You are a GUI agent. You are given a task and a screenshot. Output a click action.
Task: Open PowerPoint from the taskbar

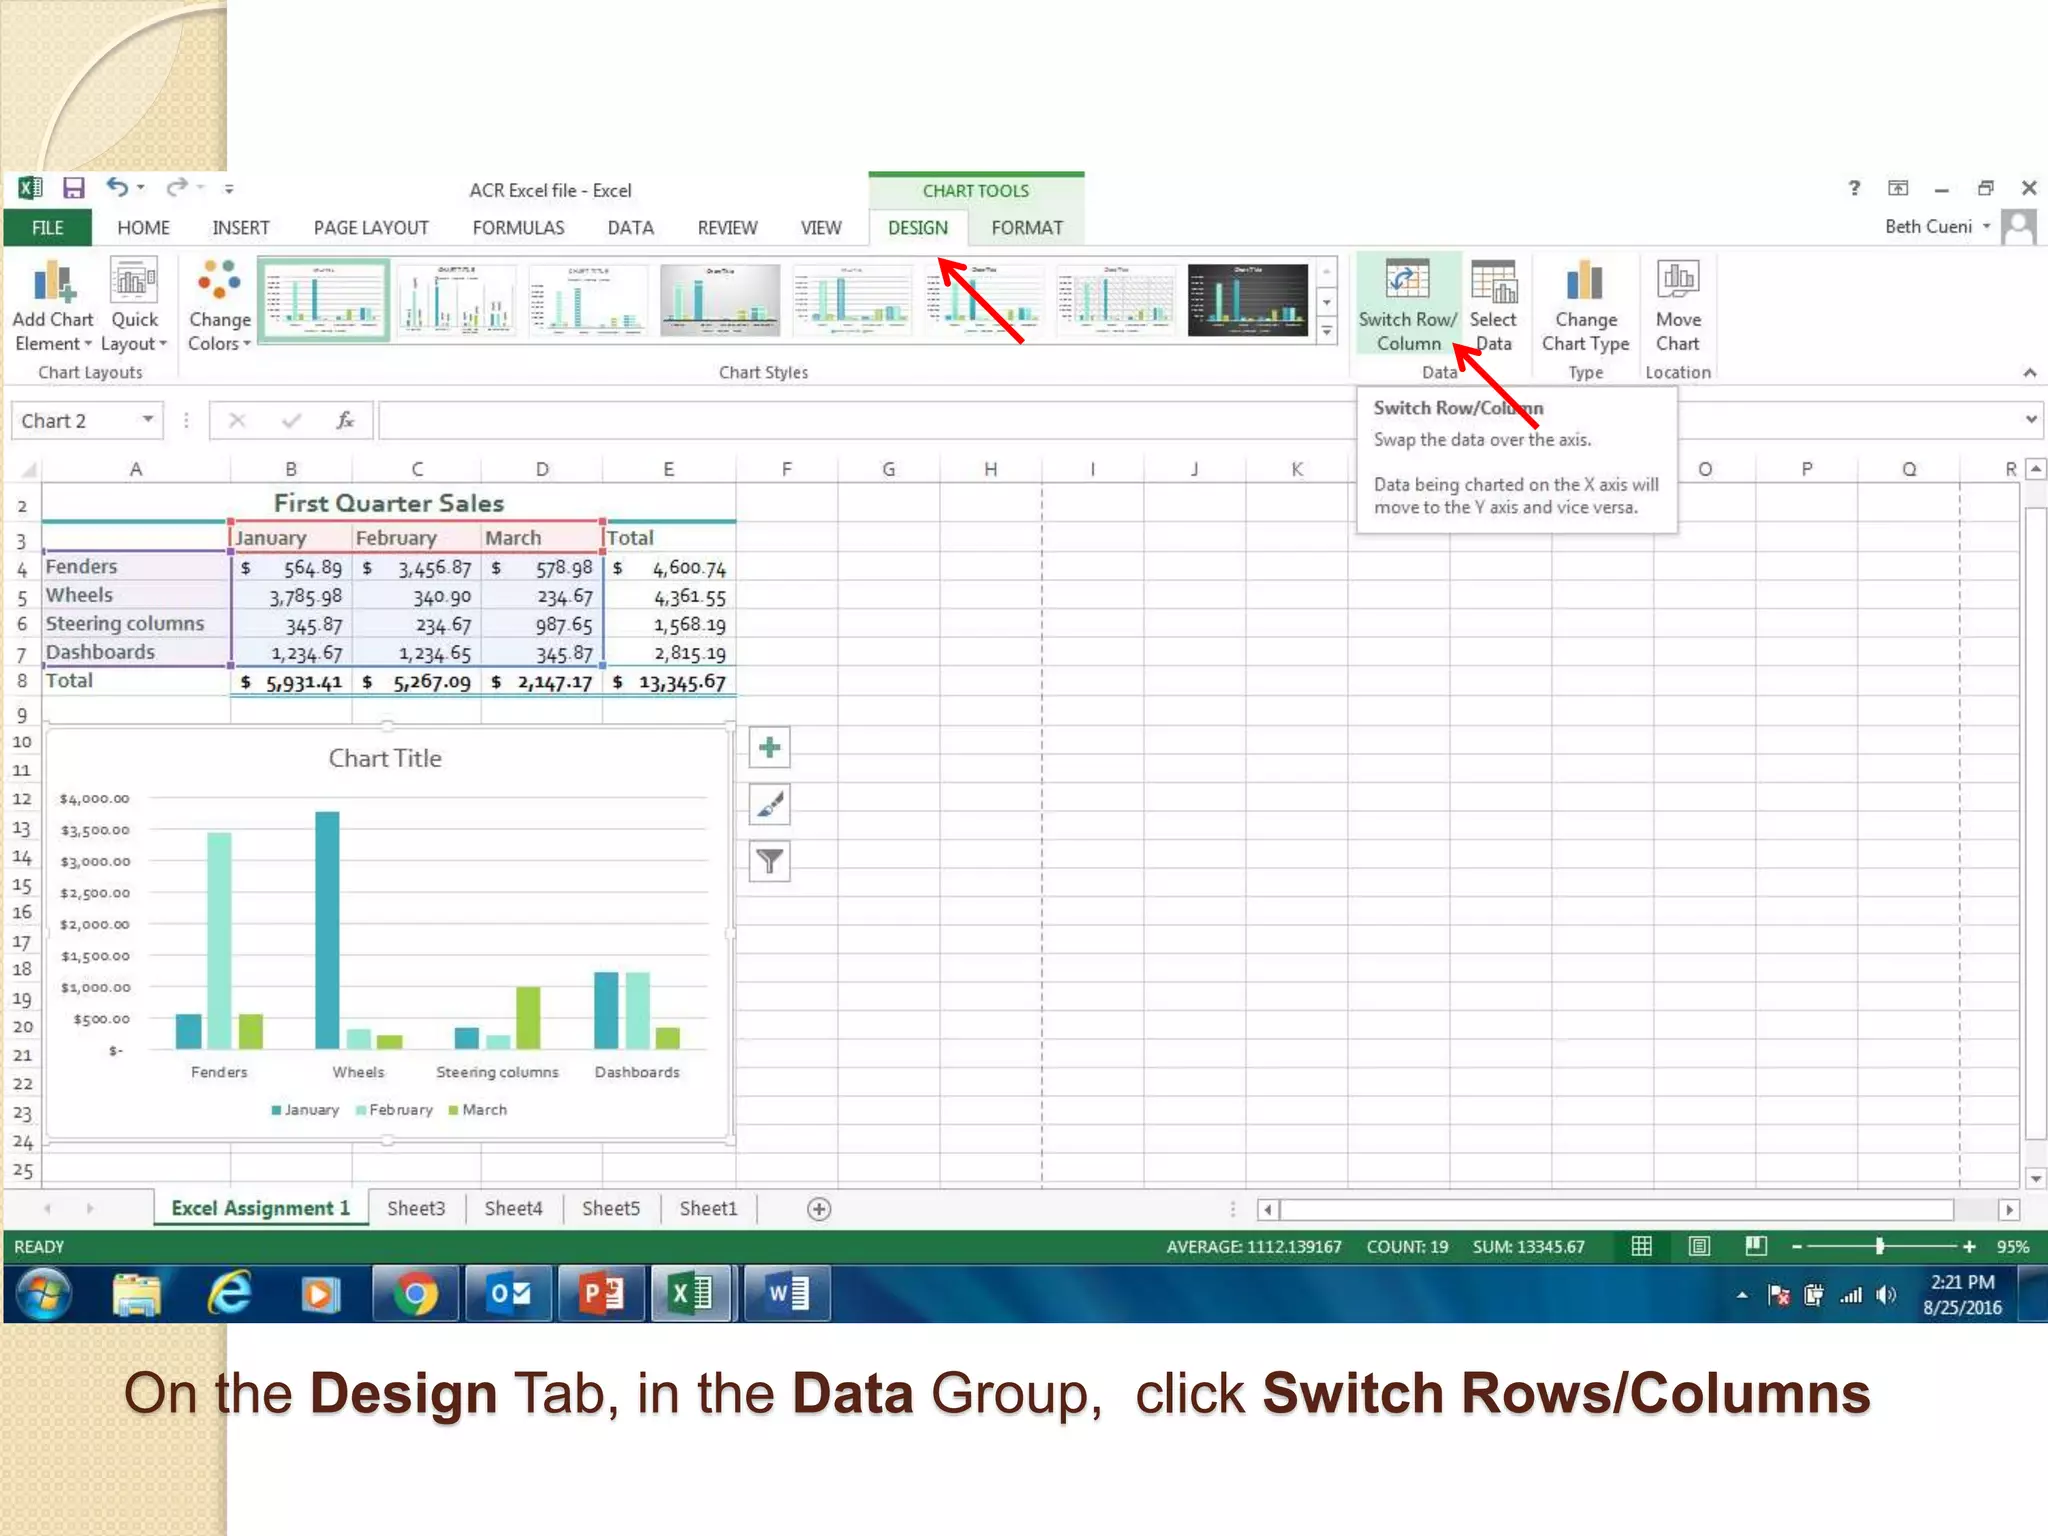[602, 1294]
